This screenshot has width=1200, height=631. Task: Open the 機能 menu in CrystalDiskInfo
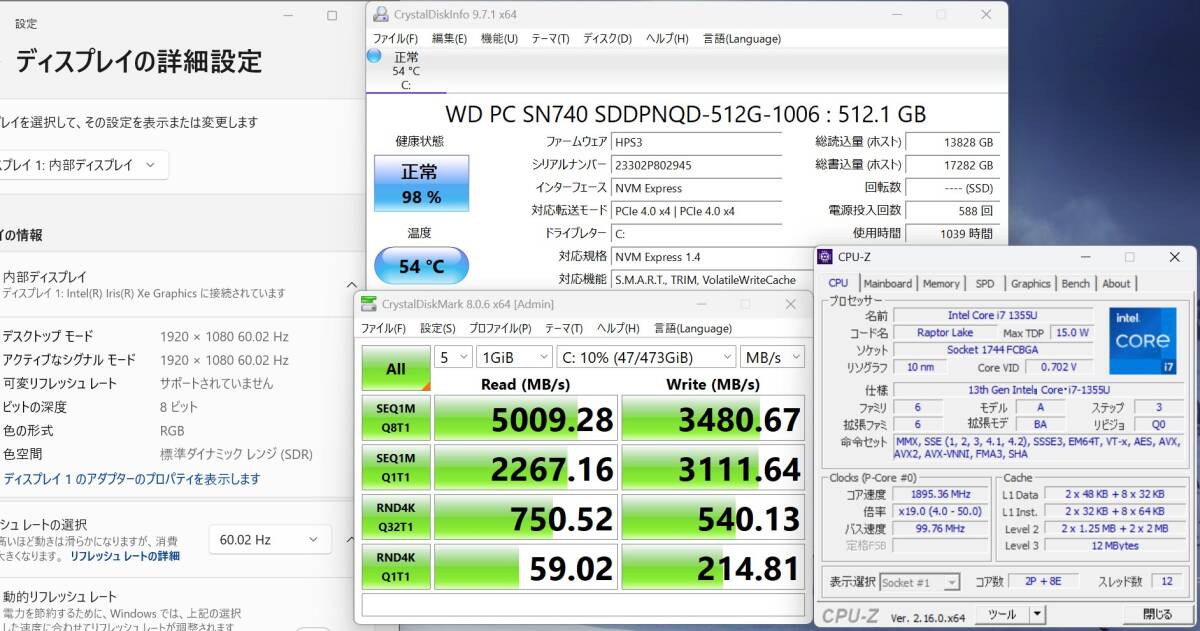[x=498, y=38]
